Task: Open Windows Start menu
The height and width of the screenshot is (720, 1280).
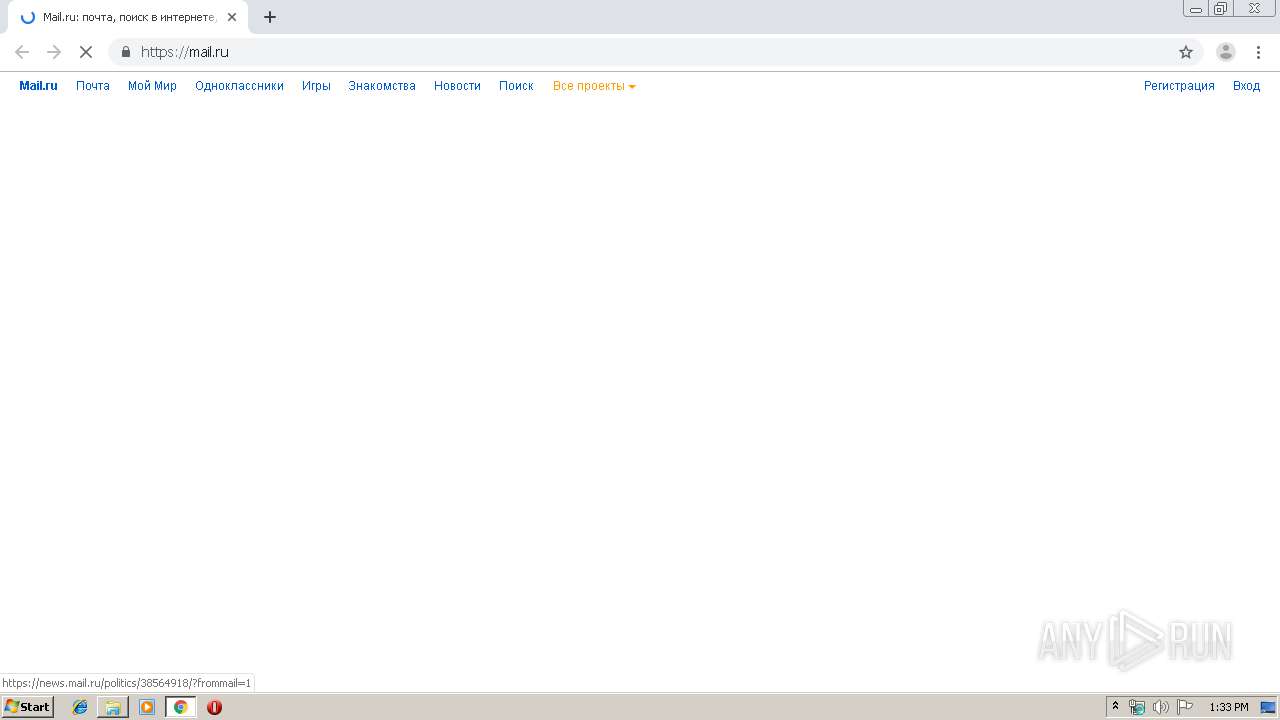Action: pyautogui.click(x=27, y=707)
